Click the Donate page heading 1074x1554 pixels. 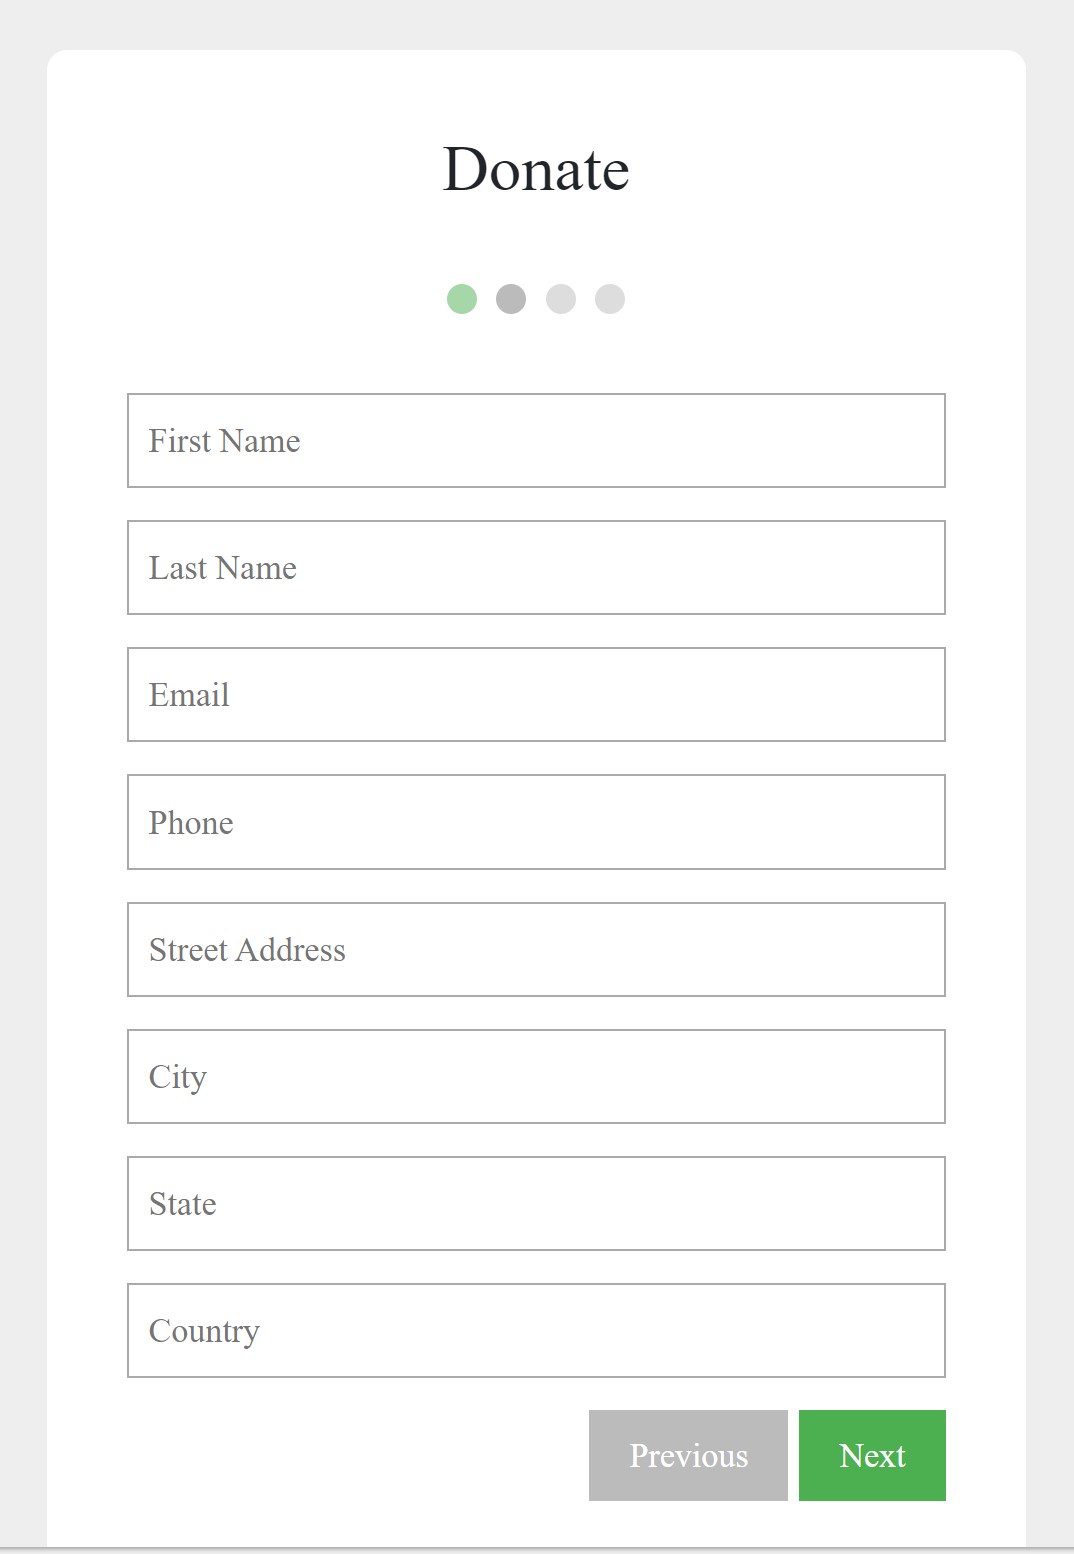tap(536, 167)
